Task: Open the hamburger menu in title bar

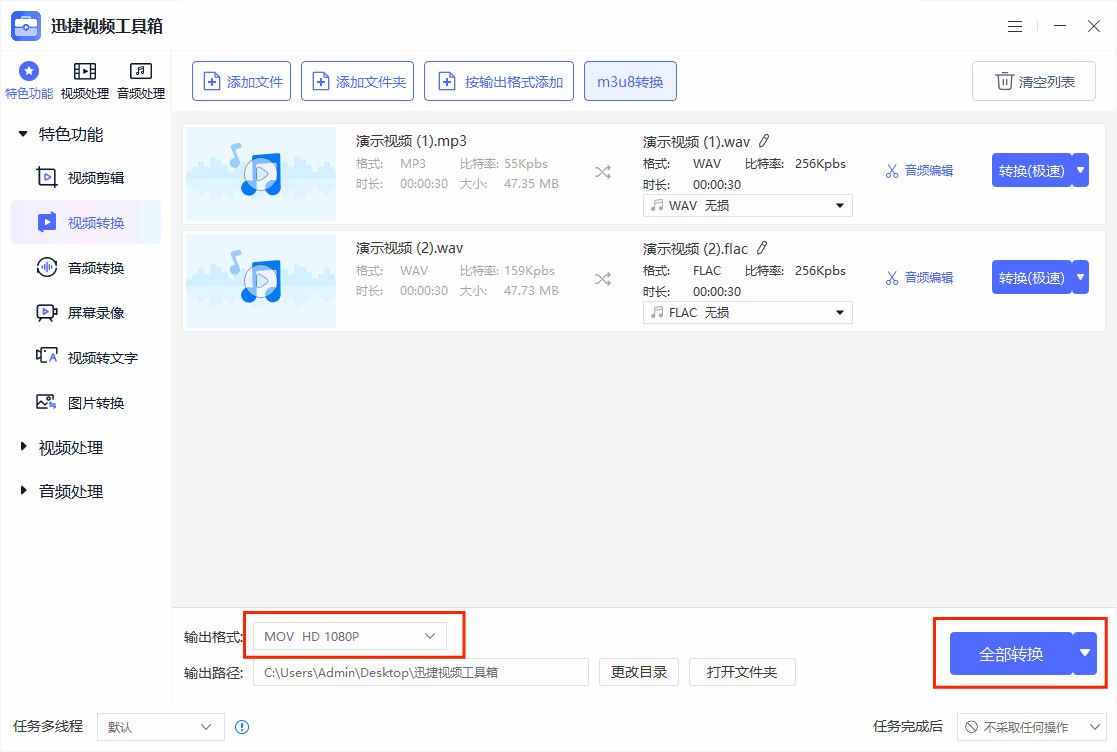Action: click(1015, 26)
